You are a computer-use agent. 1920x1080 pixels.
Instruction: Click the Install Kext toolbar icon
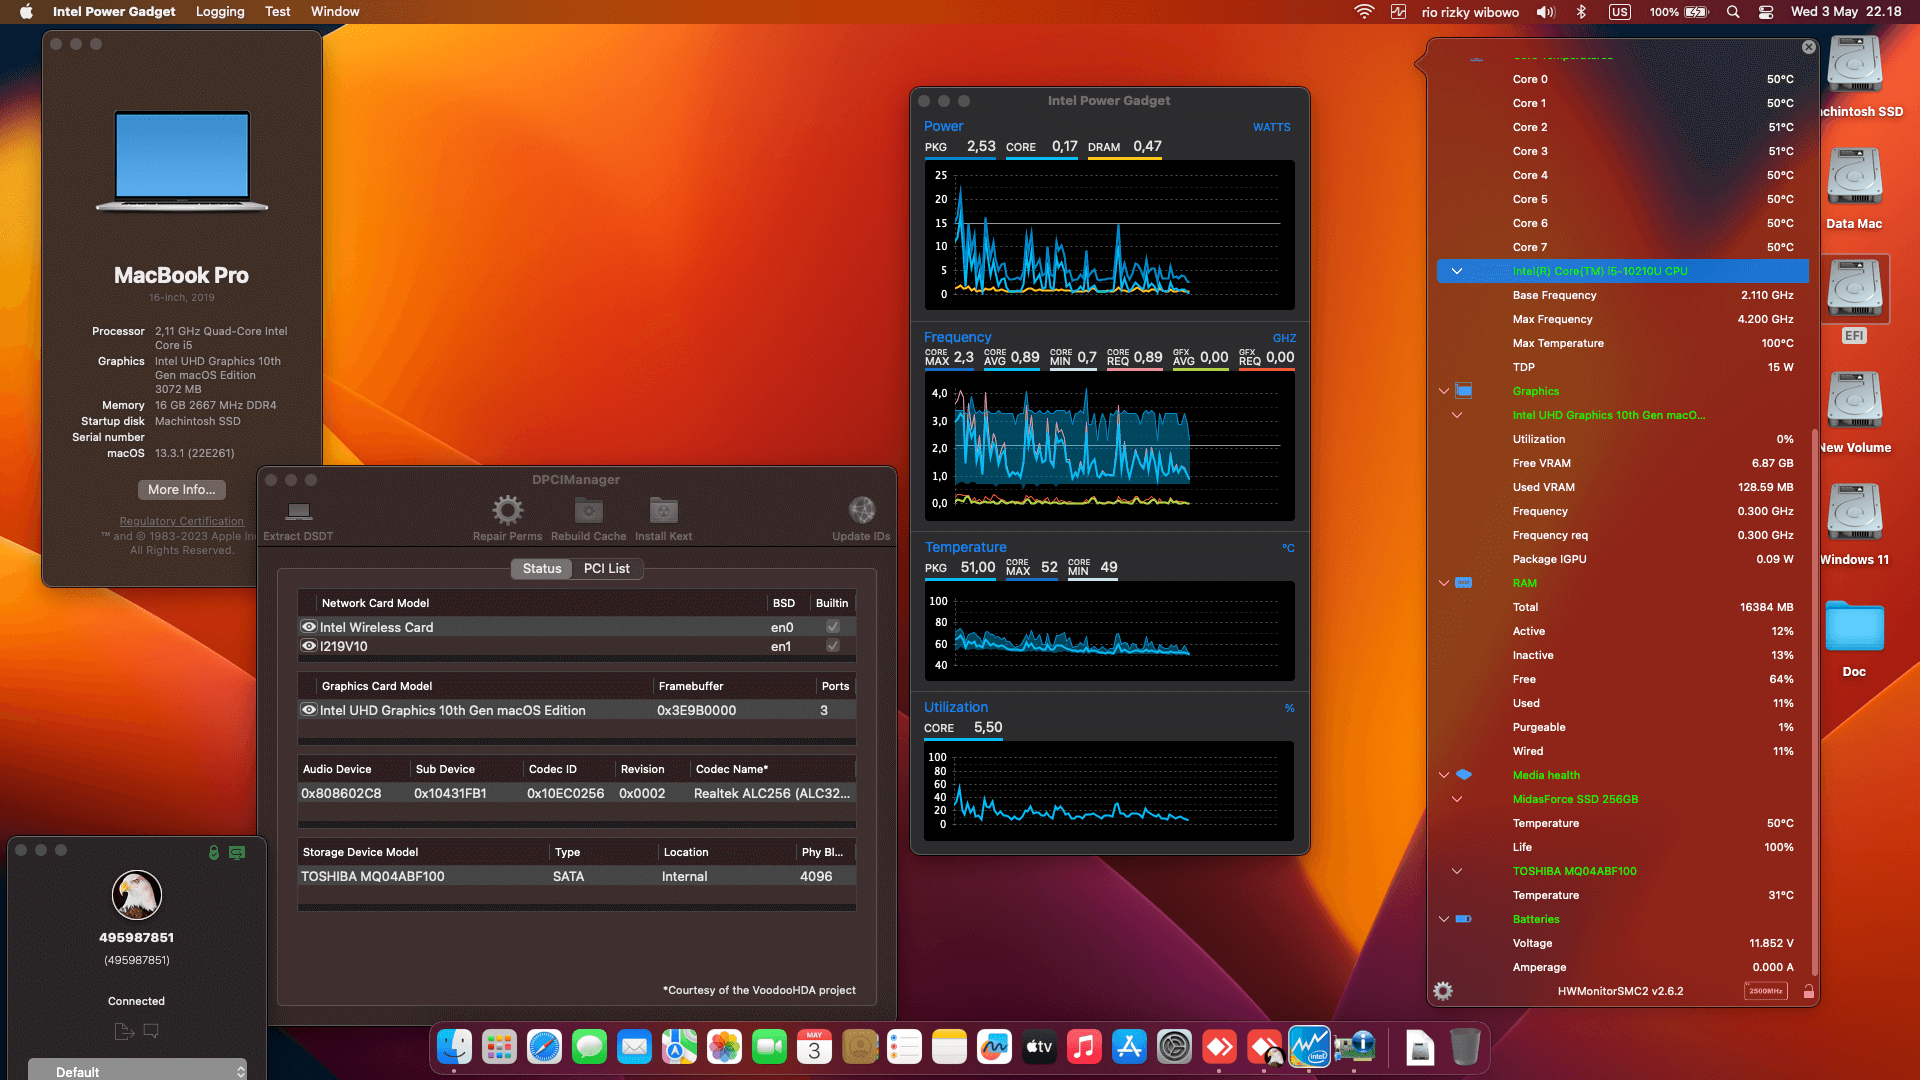(663, 511)
